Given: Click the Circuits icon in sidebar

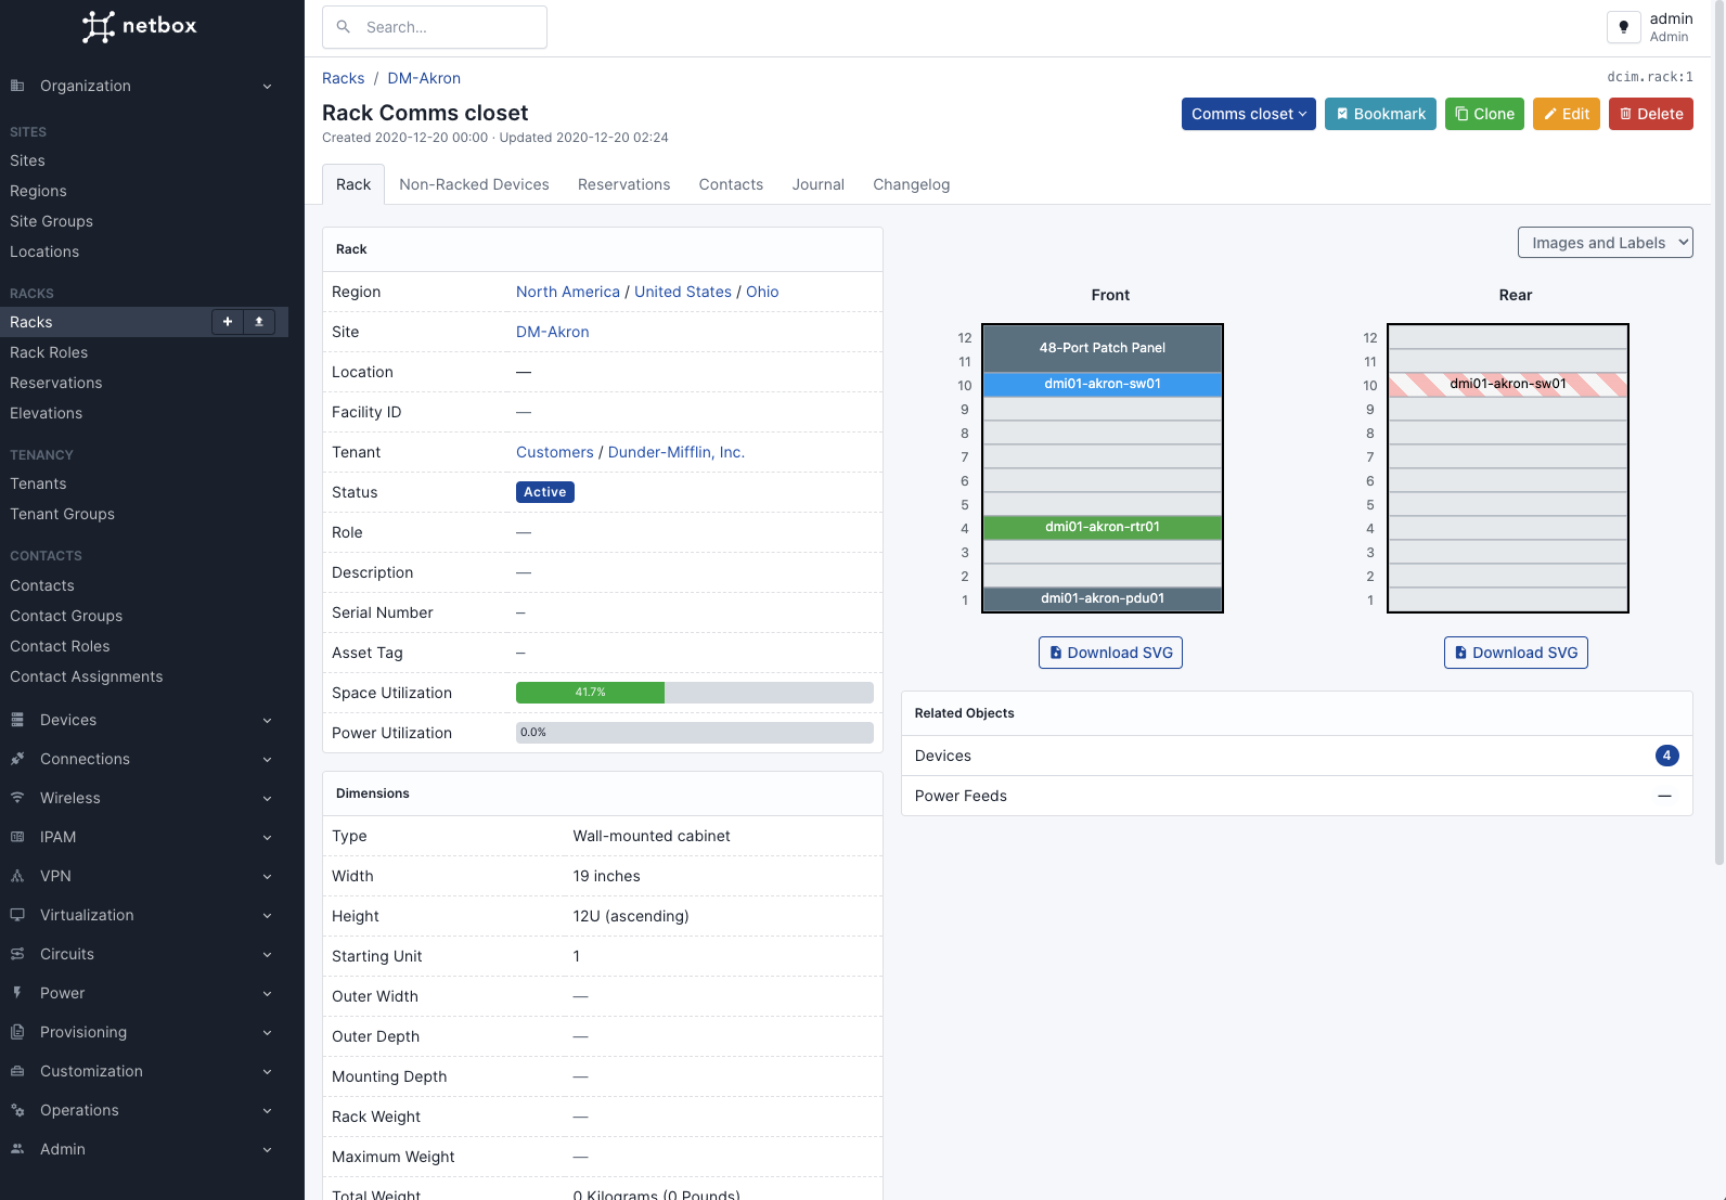Looking at the screenshot, I should (x=18, y=954).
